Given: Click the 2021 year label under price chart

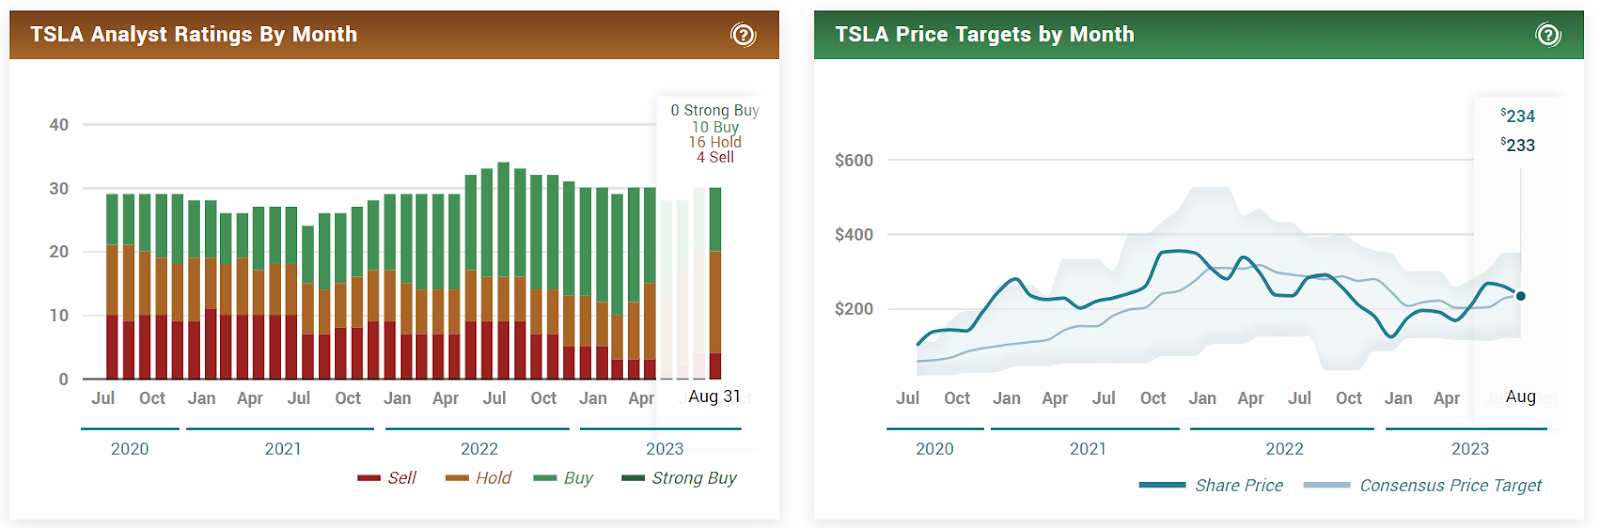Looking at the screenshot, I should tap(1088, 449).
